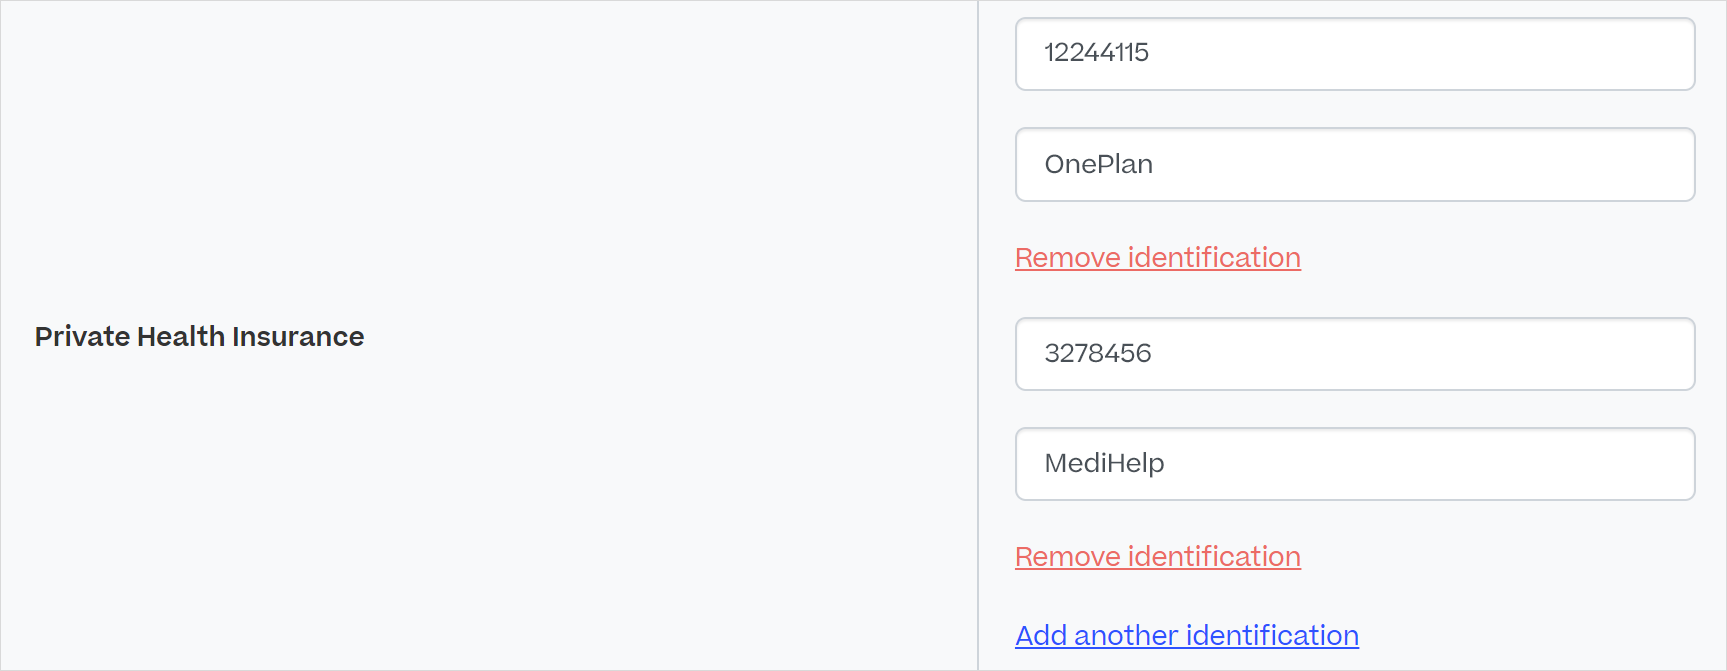Focus the OnePlan text field
This screenshot has width=1727, height=671.
point(1355,164)
